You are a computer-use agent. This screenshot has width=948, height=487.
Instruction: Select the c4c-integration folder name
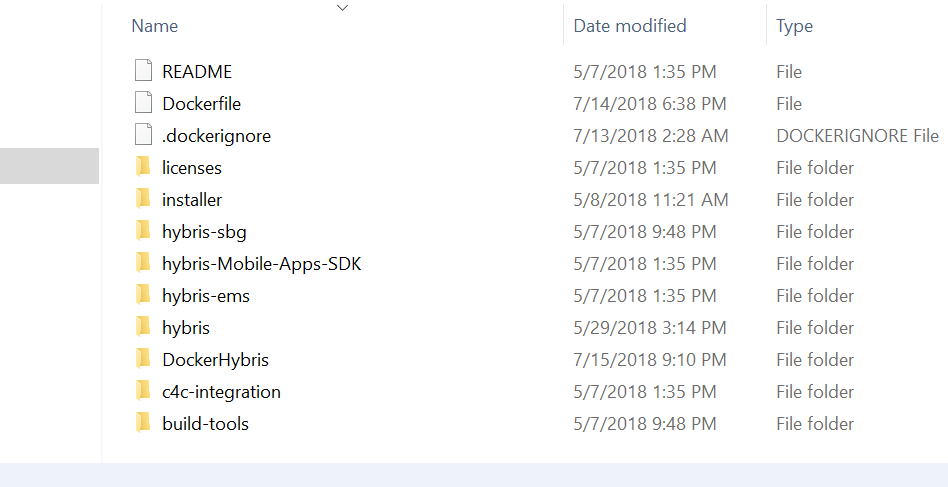[x=221, y=392]
